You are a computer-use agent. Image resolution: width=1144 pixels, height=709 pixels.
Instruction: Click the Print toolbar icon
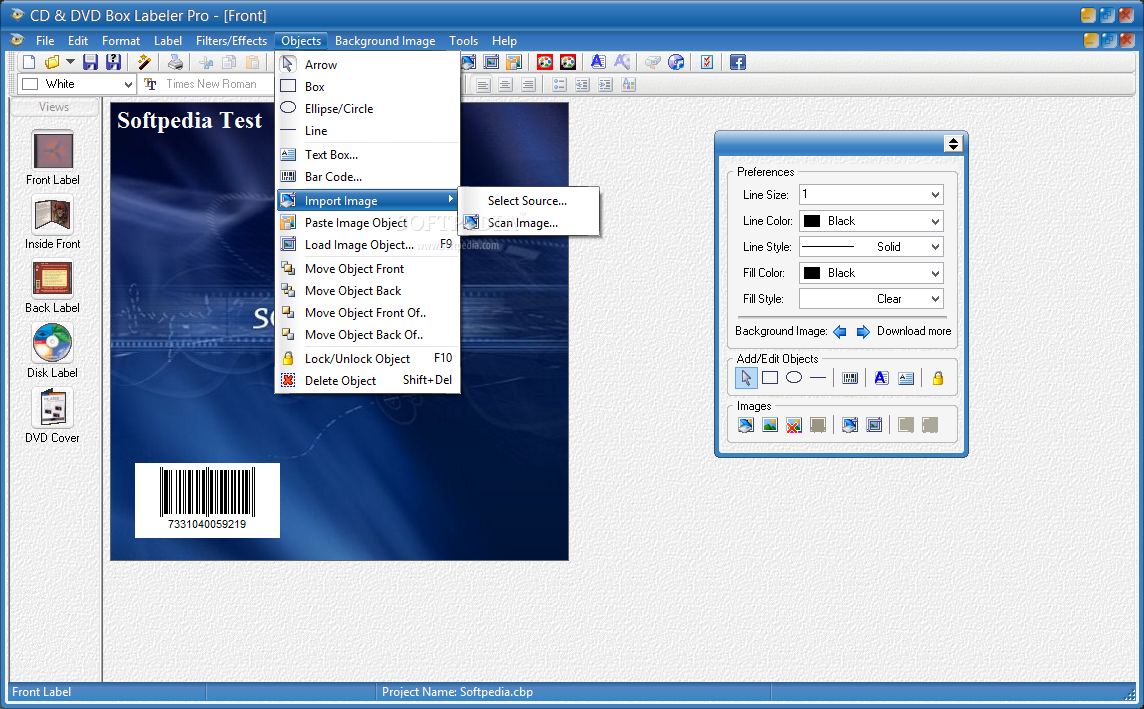[x=175, y=62]
